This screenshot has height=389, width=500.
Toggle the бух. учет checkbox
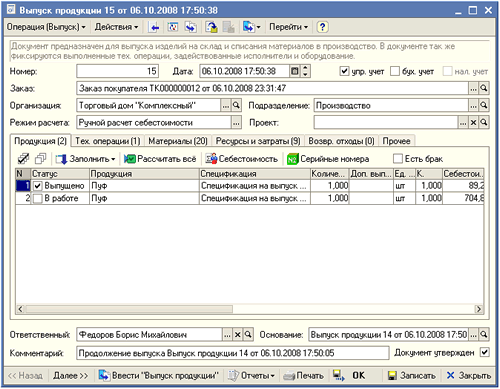click(x=395, y=71)
